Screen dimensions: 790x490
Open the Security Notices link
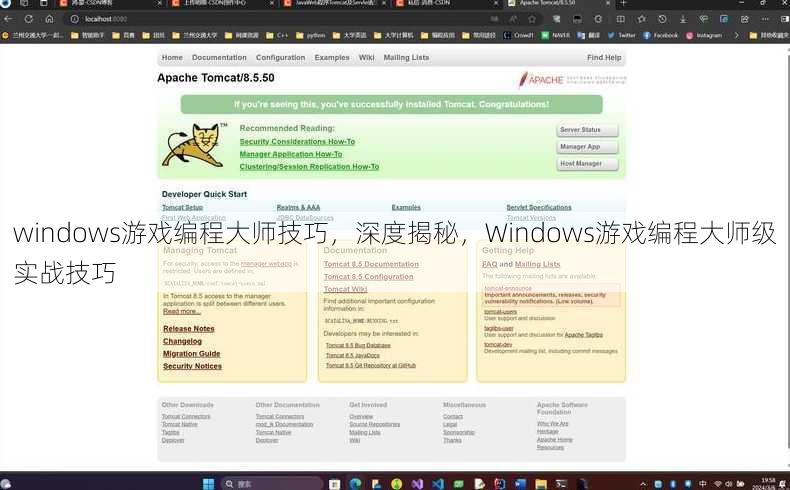click(192, 367)
